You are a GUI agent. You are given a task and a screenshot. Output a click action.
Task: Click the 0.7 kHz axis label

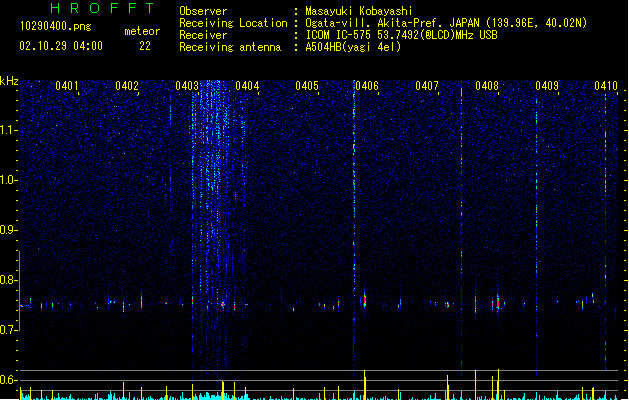click(x=8, y=330)
